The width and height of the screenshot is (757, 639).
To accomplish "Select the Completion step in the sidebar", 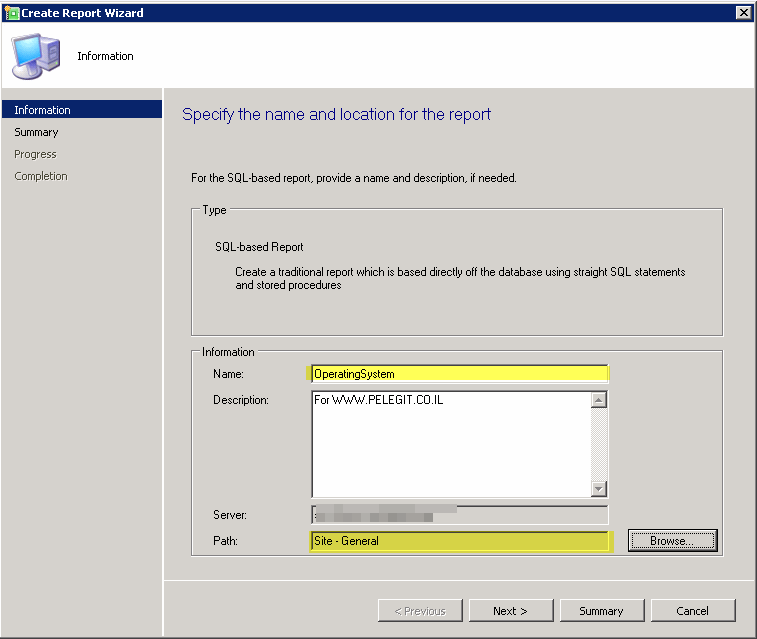I will [x=41, y=176].
